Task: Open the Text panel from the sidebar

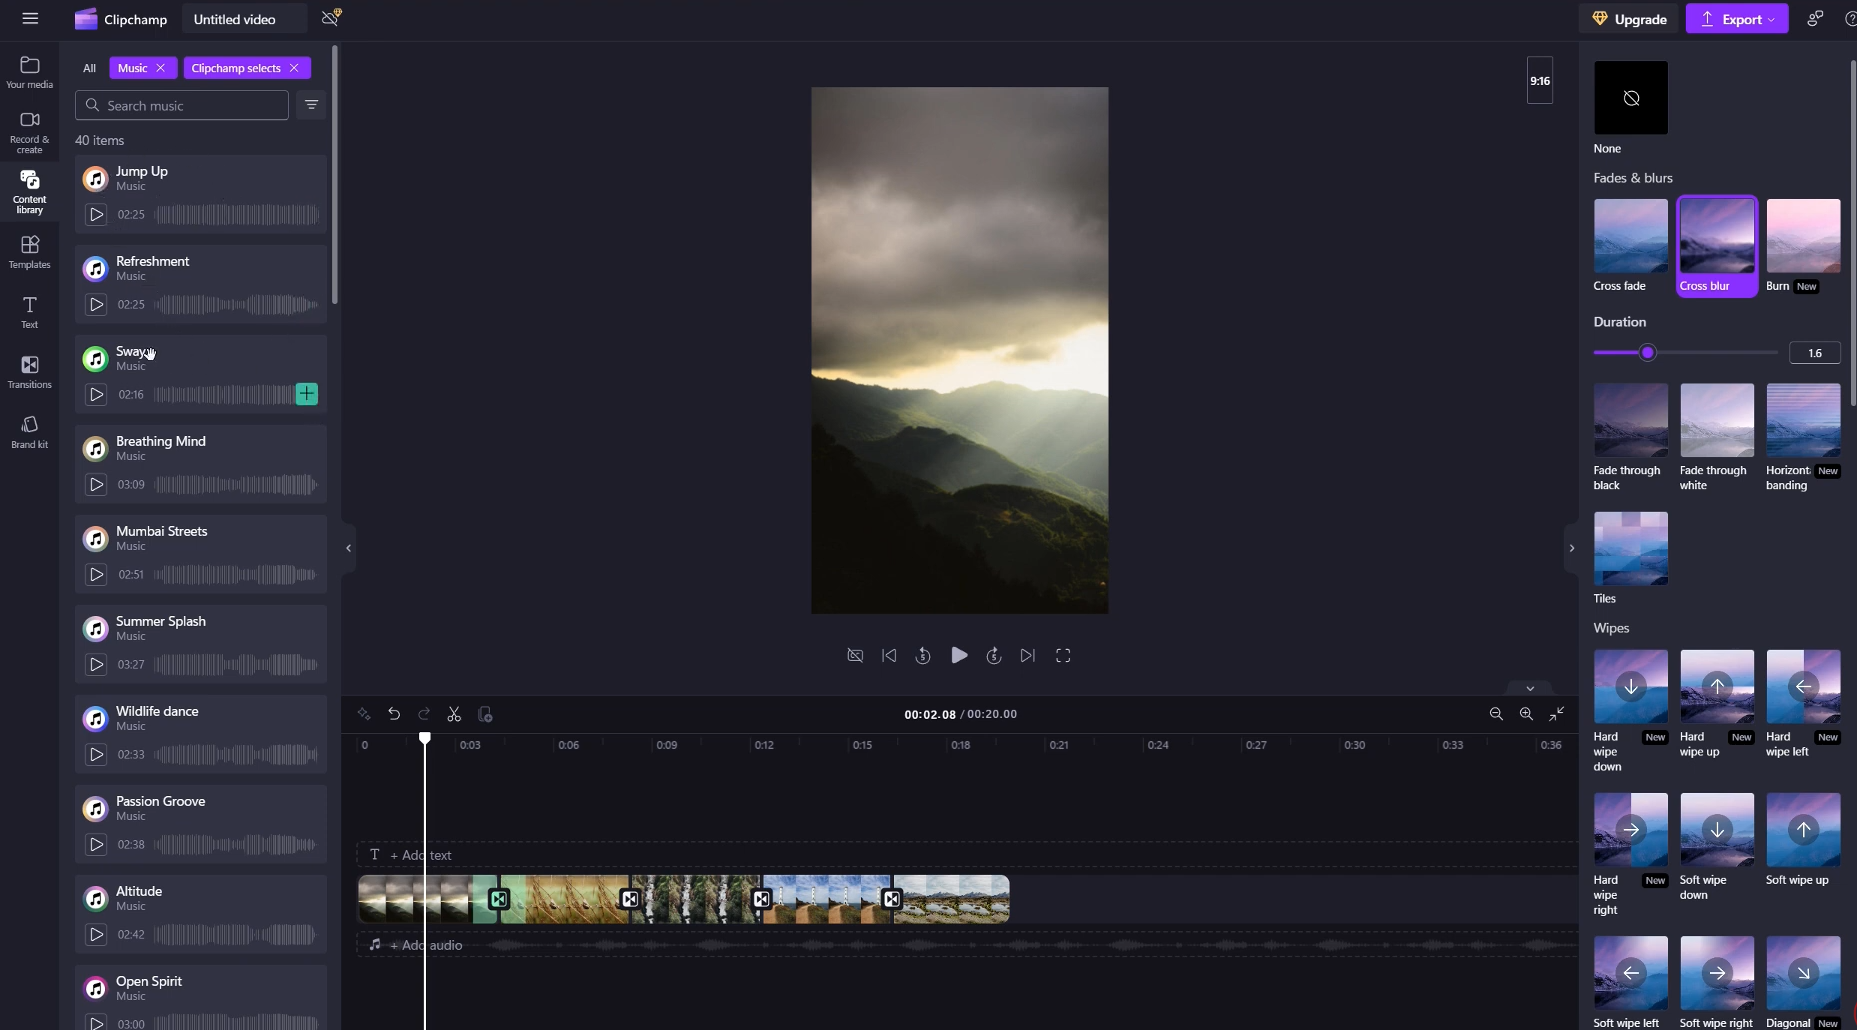Action: [x=29, y=311]
